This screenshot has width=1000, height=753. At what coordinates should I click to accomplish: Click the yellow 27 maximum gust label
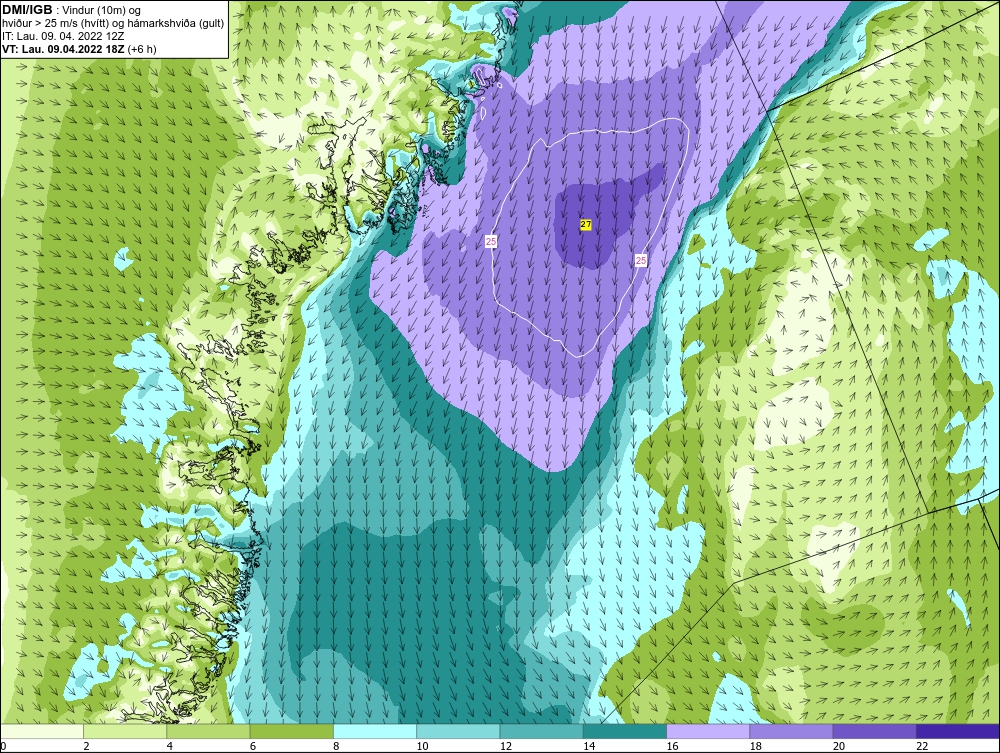[x=586, y=224]
